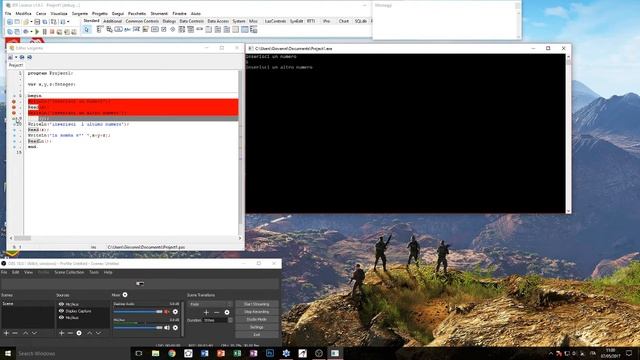Viewport: 640px width, 360px height.
Task: Pick the TScrollBar component icon
Action: click(x=200, y=29)
